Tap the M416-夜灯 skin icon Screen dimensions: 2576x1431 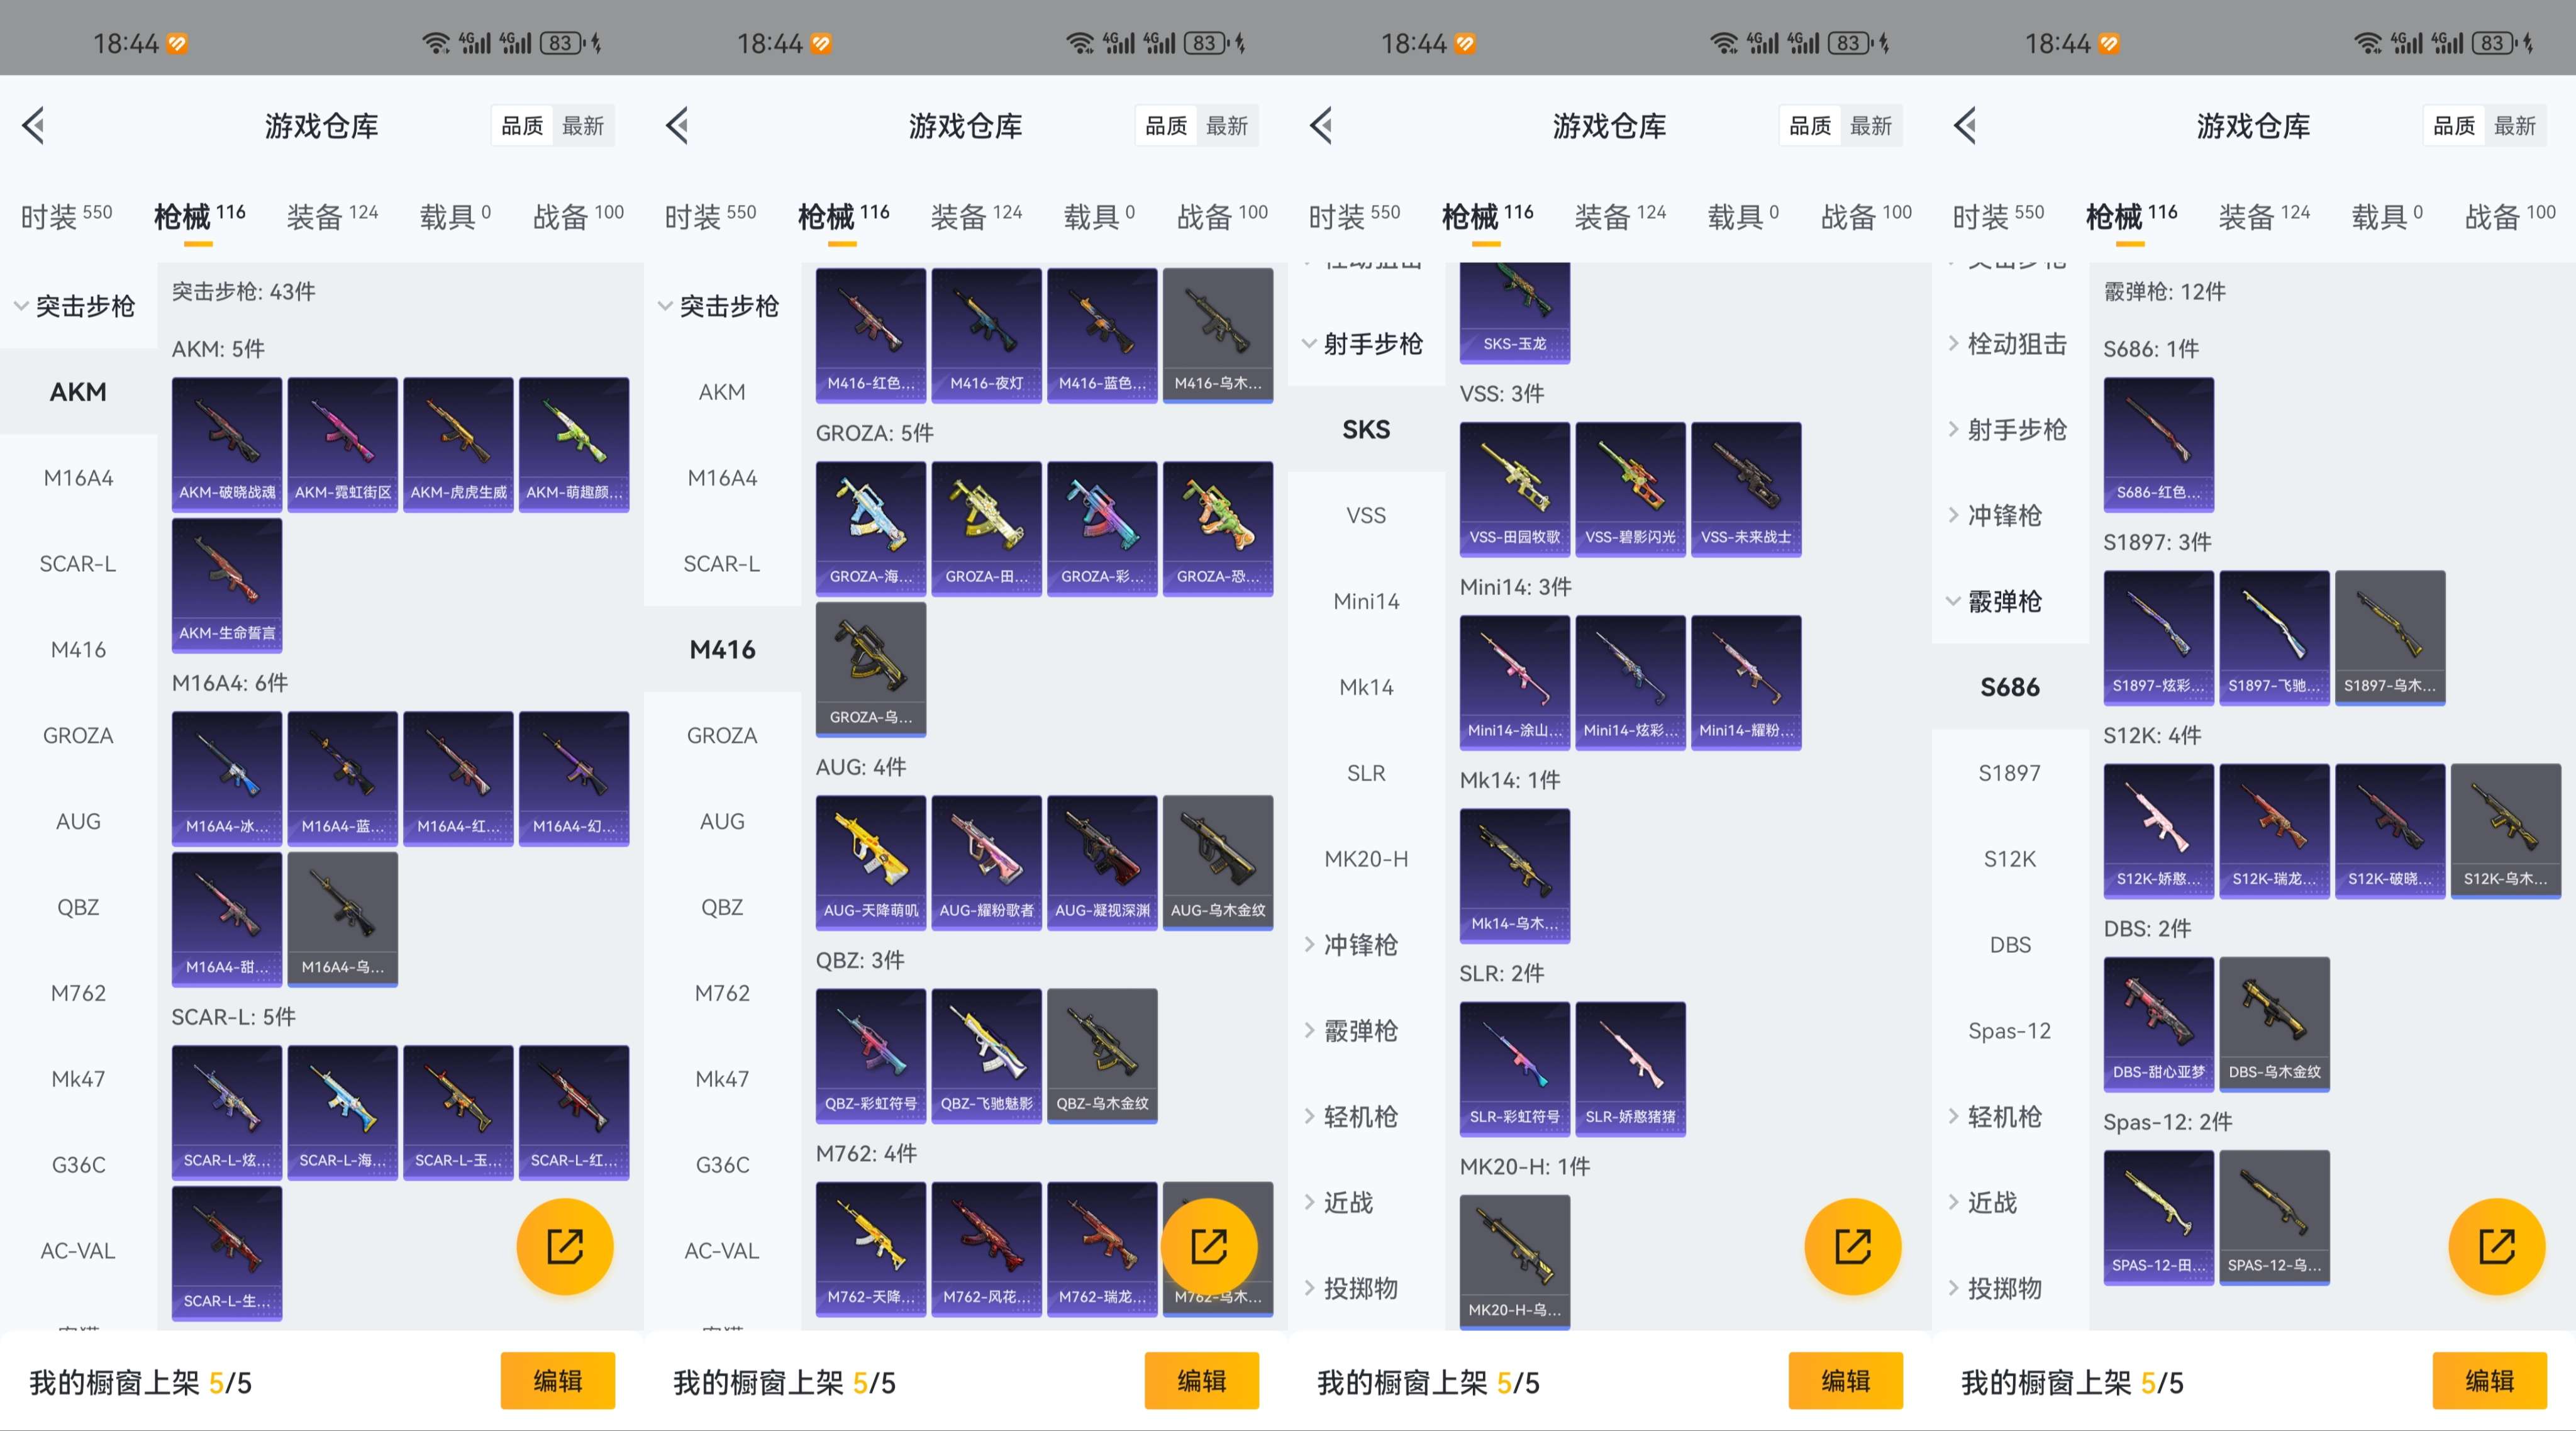coord(987,335)
